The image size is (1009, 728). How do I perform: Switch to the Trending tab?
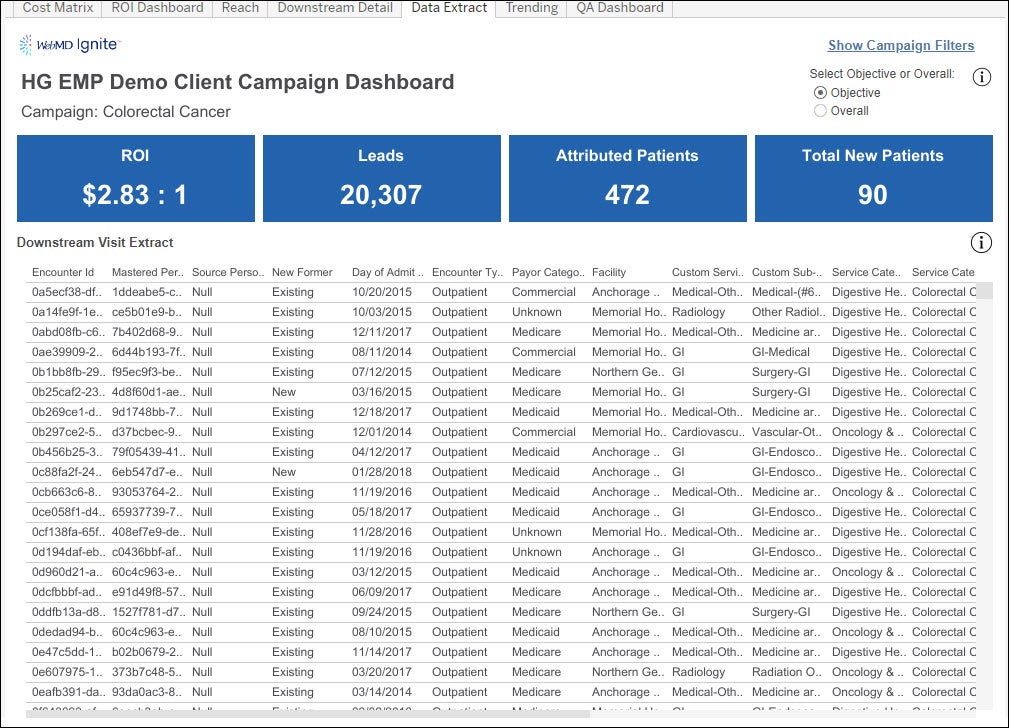coord(531,8)
